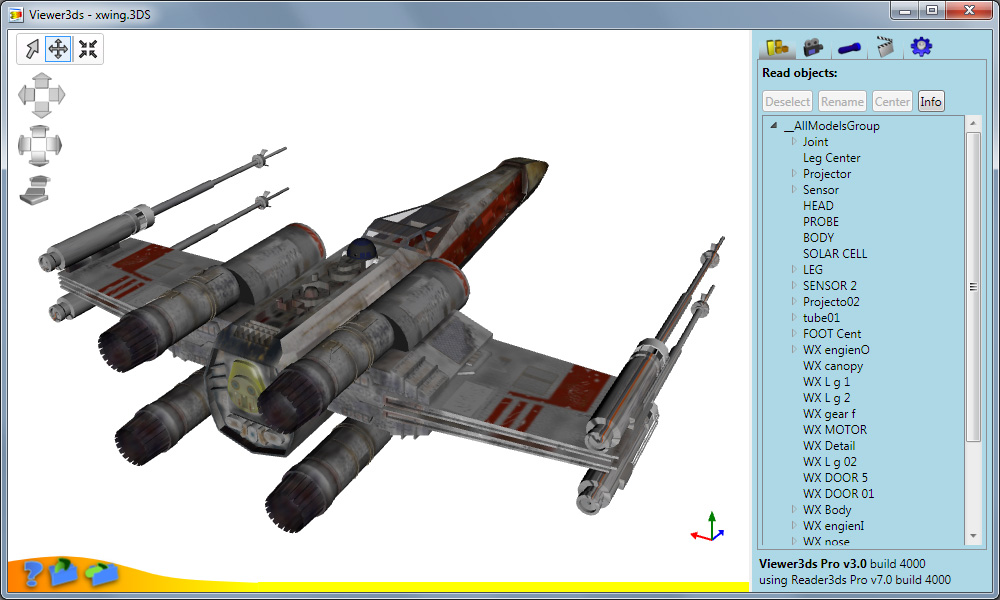Viewport: 1000px width, 600px height.
Task: Select the PROBE object
Action: tap(821, 221)
